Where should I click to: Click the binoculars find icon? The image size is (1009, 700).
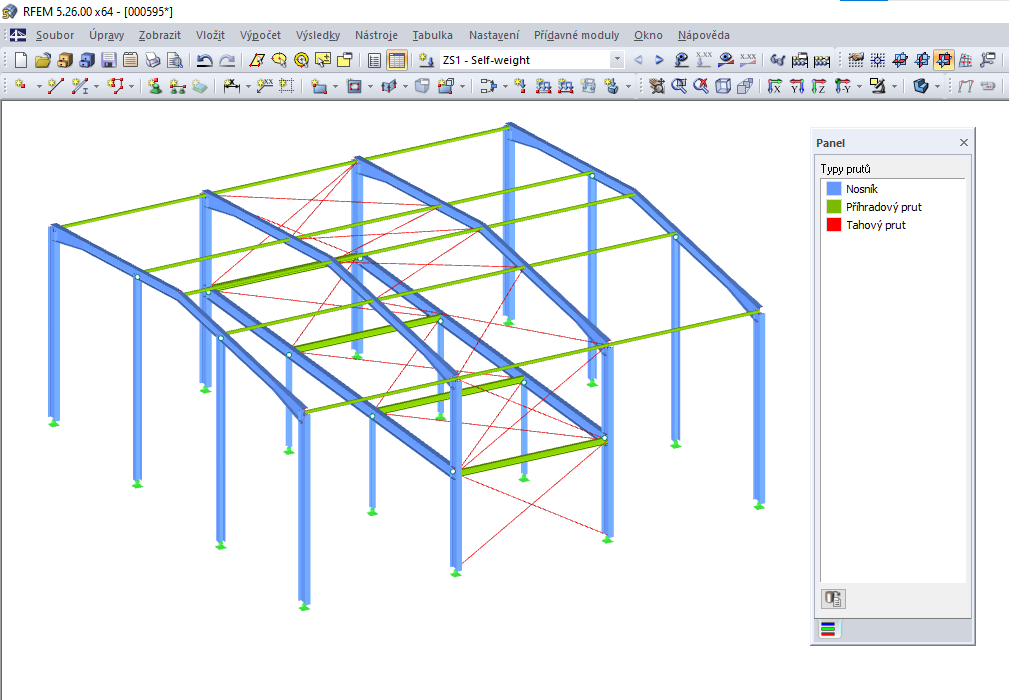(x=777, y=60)
